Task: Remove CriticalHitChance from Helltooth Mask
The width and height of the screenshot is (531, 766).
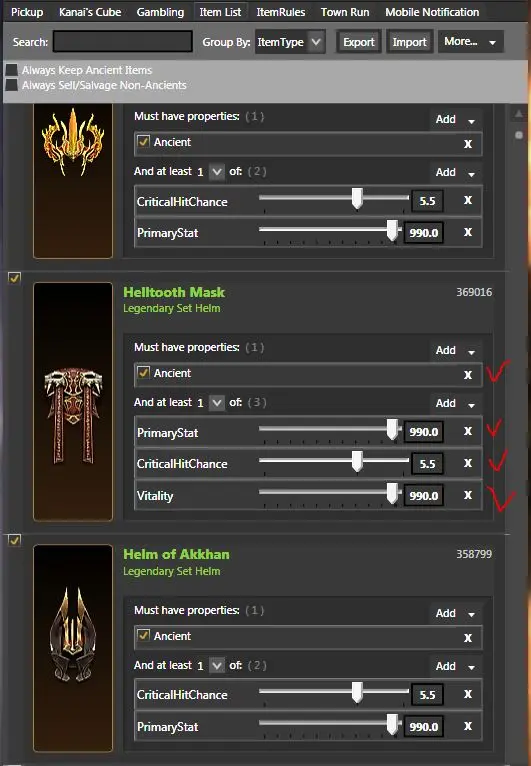Action: [467, 463]
